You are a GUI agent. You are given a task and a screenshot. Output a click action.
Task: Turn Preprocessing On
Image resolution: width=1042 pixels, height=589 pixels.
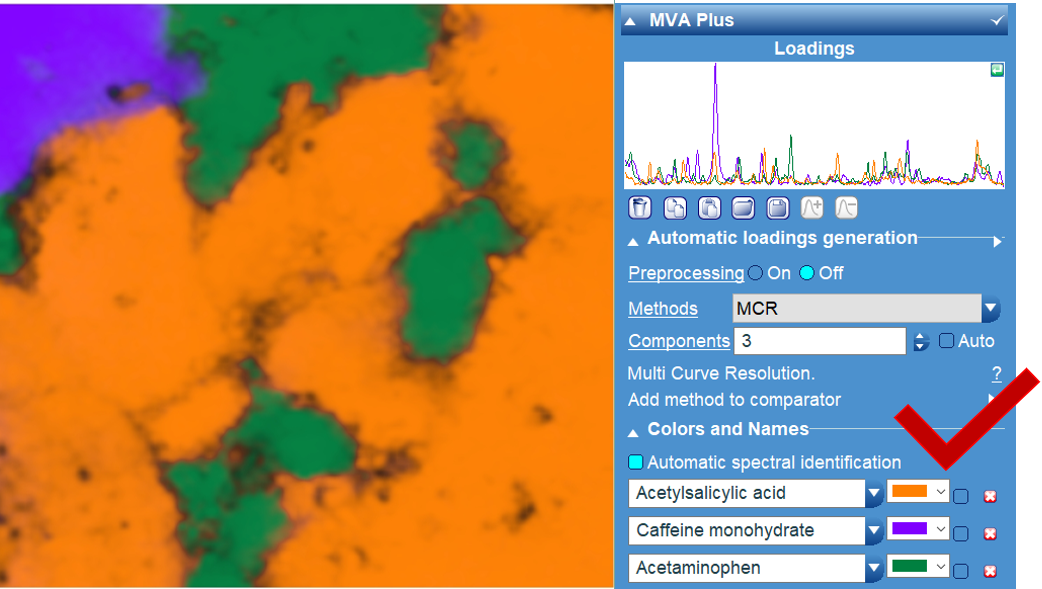point(756,273)
